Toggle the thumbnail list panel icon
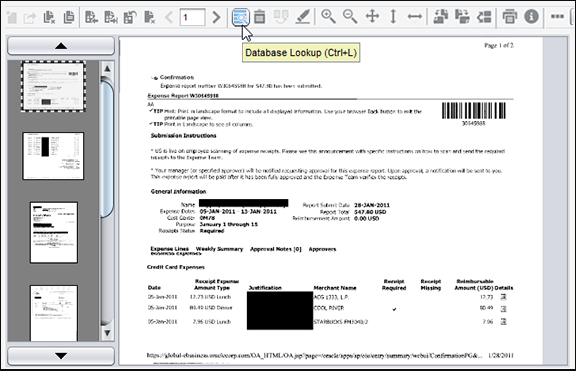576x371 pixels. 484,17
